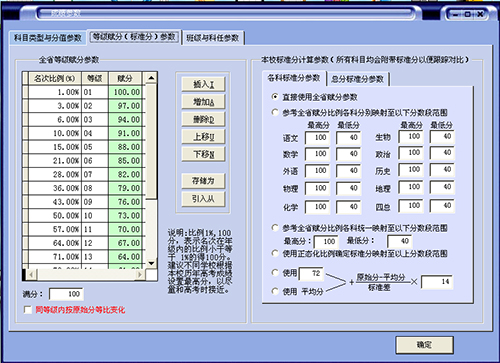
Task: Select 使用正态化比例确定标准分 radio option
Action: (x=275, y=253)
